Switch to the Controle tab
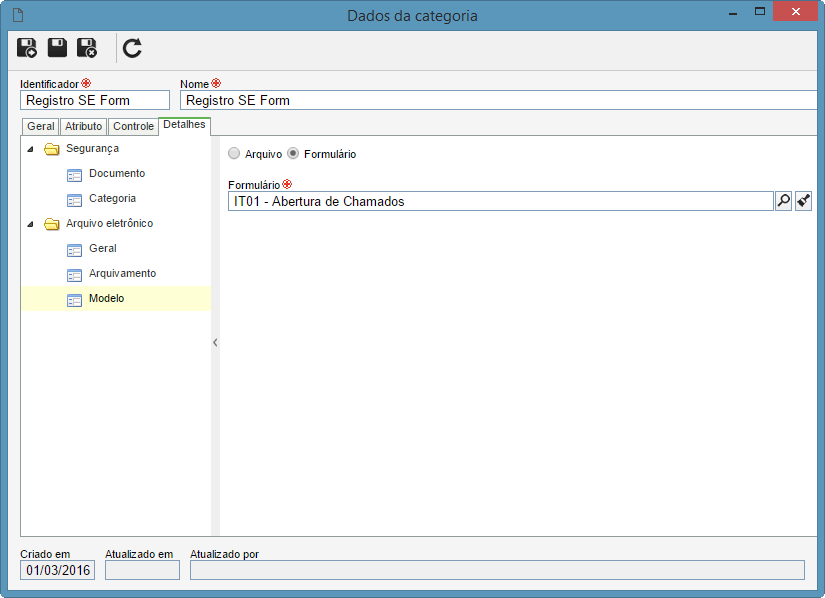Screen dimensions: 825x598 tap(133, 126)
